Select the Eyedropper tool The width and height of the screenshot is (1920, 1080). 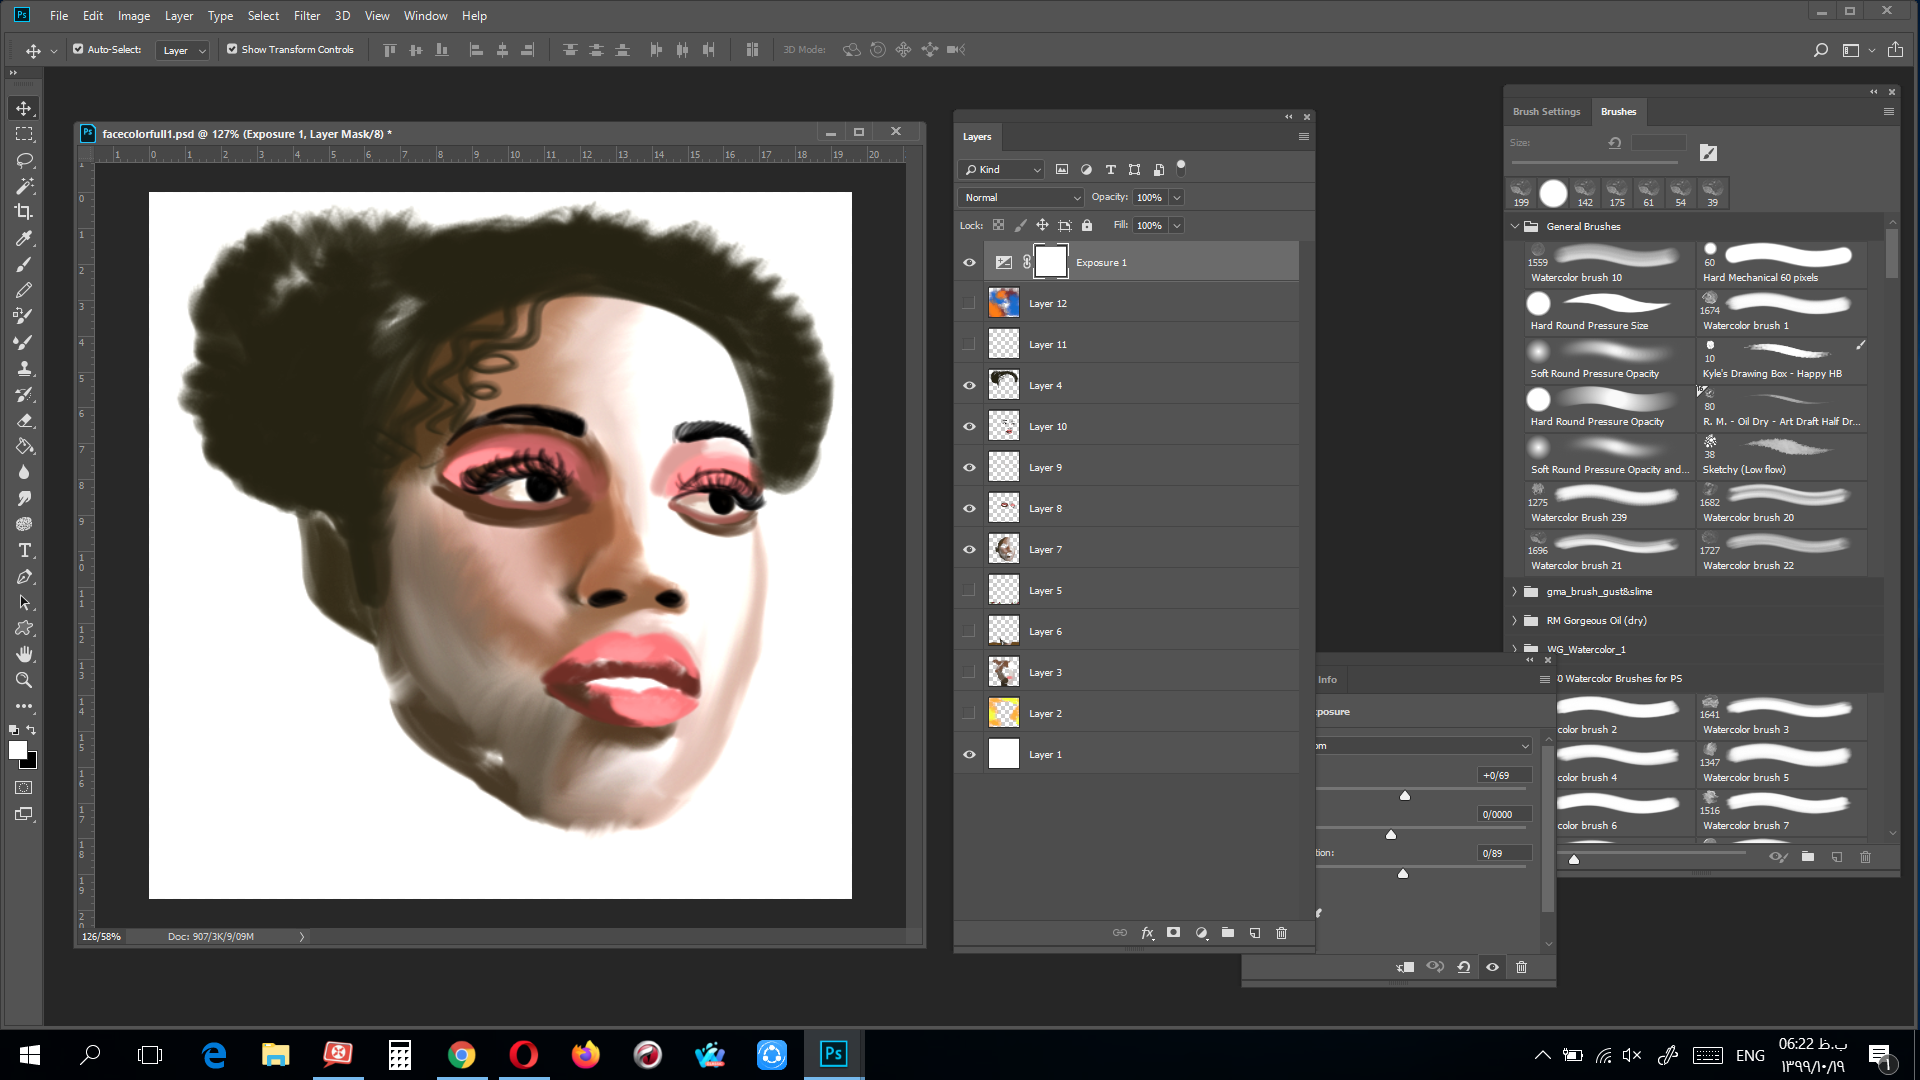pyautogui.click(x=24, y=238)
